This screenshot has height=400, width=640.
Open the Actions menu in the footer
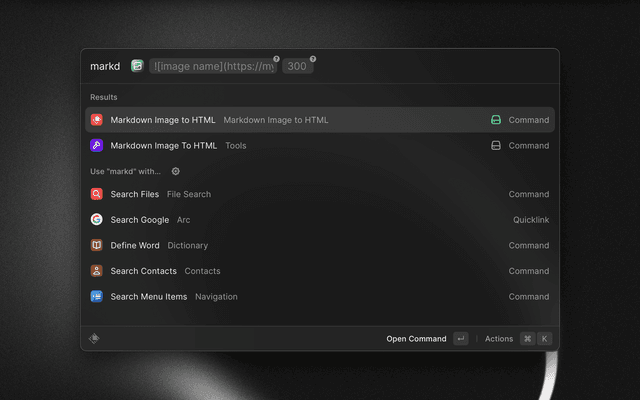click(x=499, y=339)
